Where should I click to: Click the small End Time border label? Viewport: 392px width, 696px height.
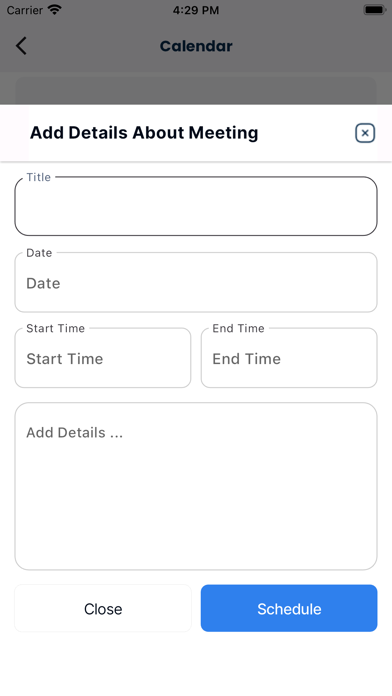click(x=238, y=328)
